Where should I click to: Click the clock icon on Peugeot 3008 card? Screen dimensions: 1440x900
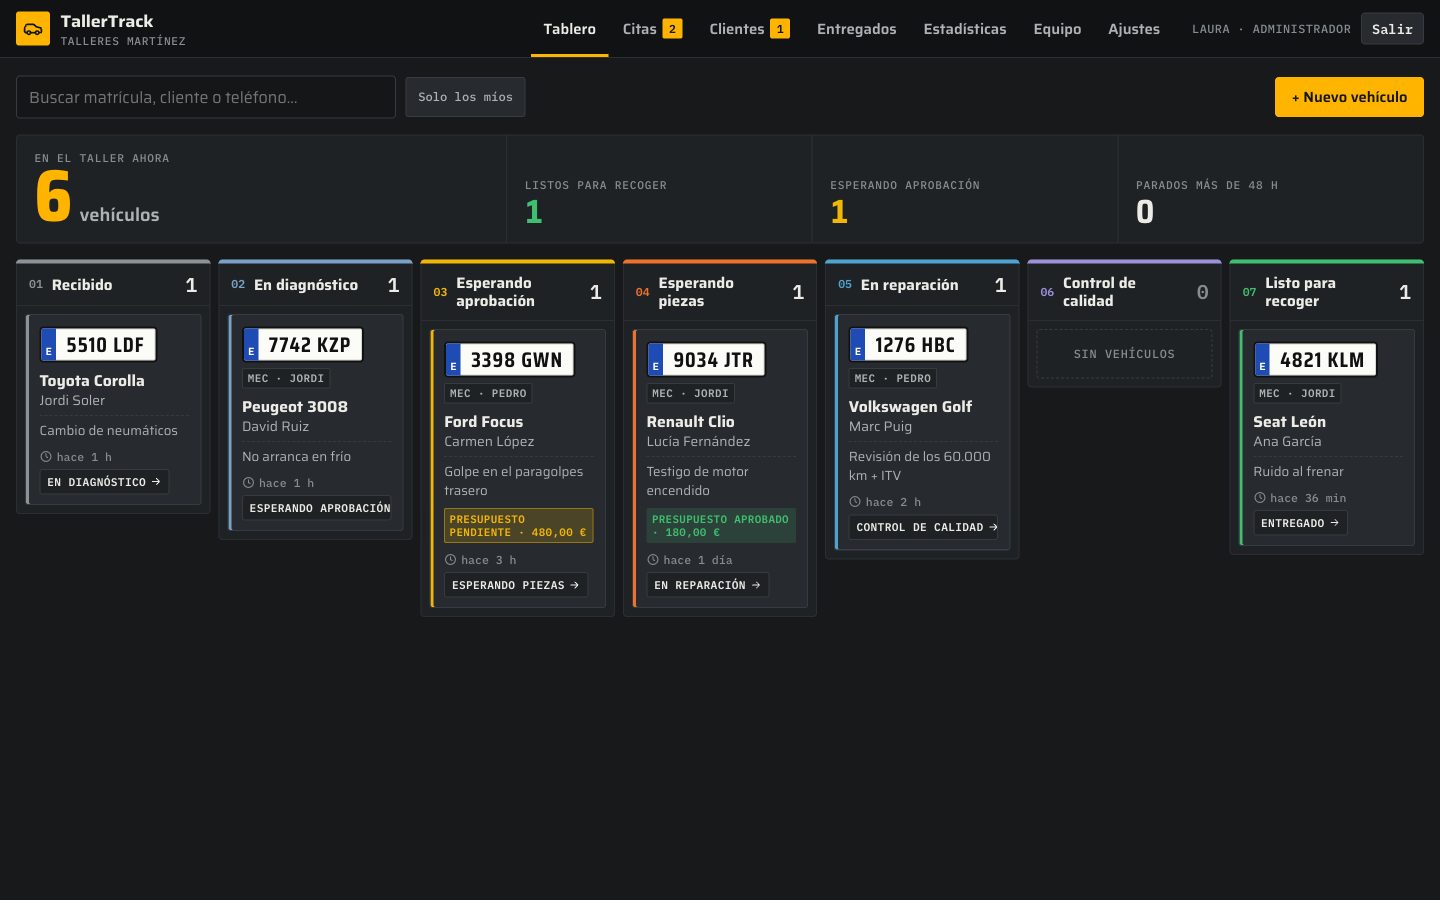[248, 483]
